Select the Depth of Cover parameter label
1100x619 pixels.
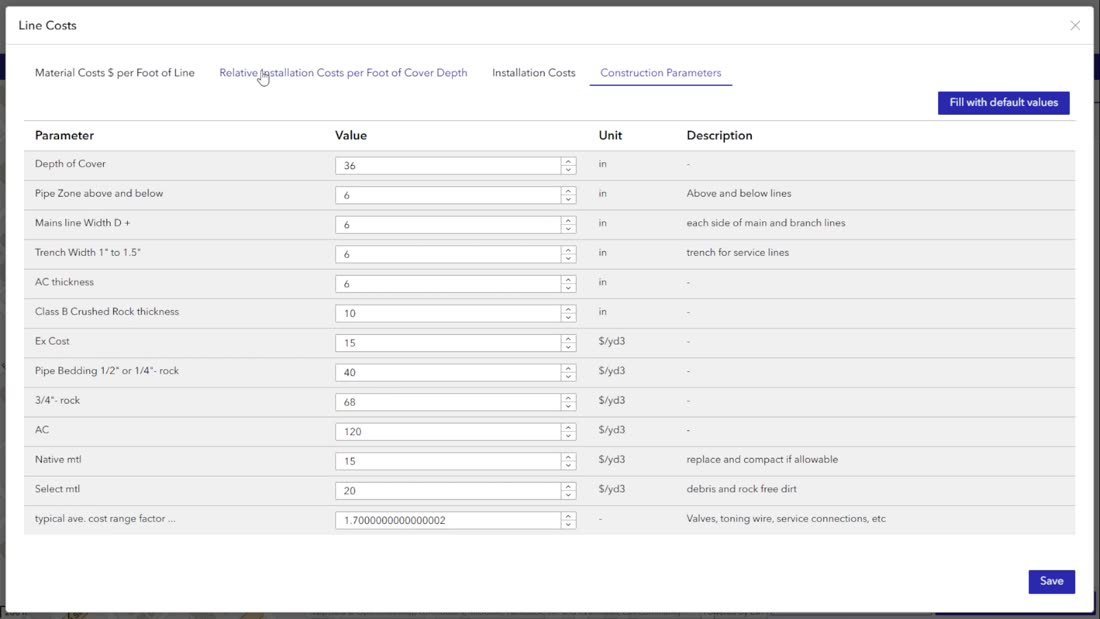coord(70,164)
